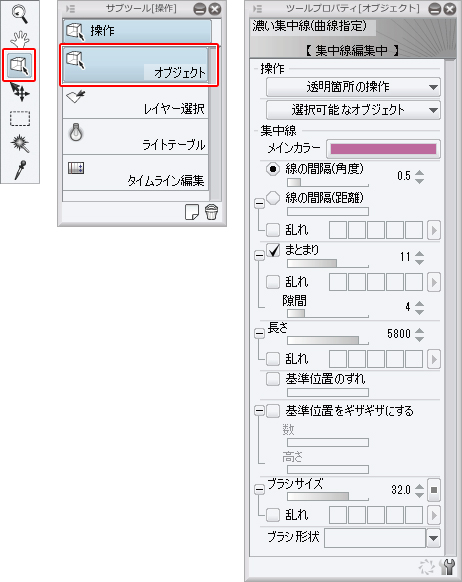Select the rectangular selection marquee tool

[20, 119]
